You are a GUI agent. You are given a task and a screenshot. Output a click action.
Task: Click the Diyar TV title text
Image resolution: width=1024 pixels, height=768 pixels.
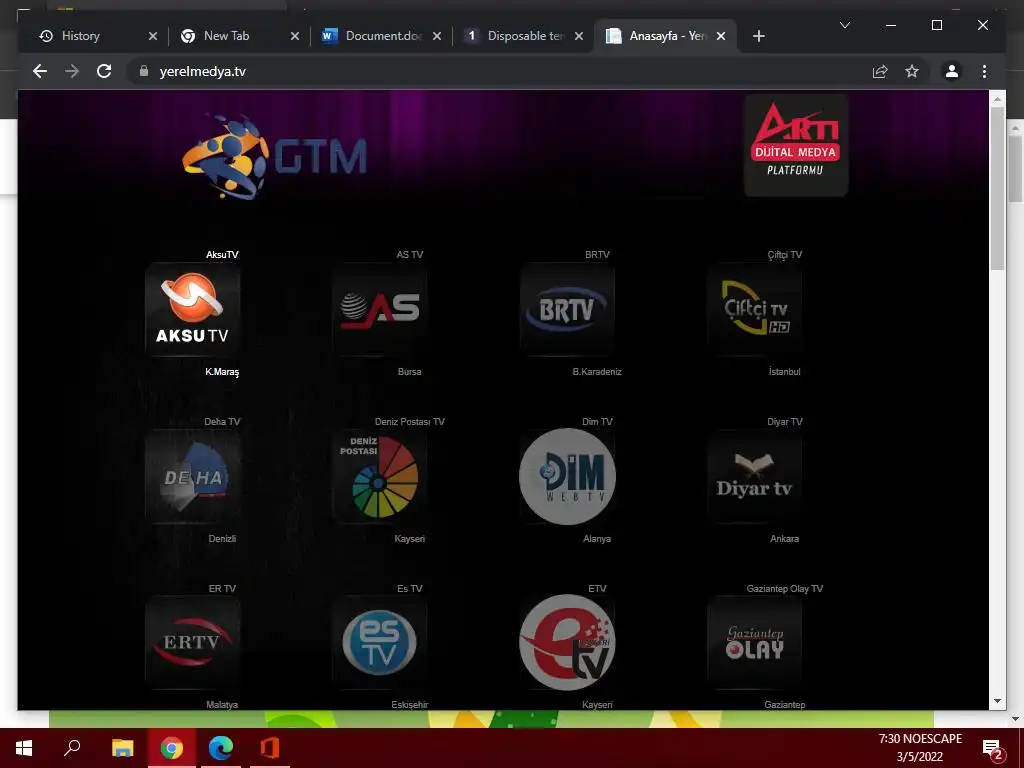coord(784,422)
